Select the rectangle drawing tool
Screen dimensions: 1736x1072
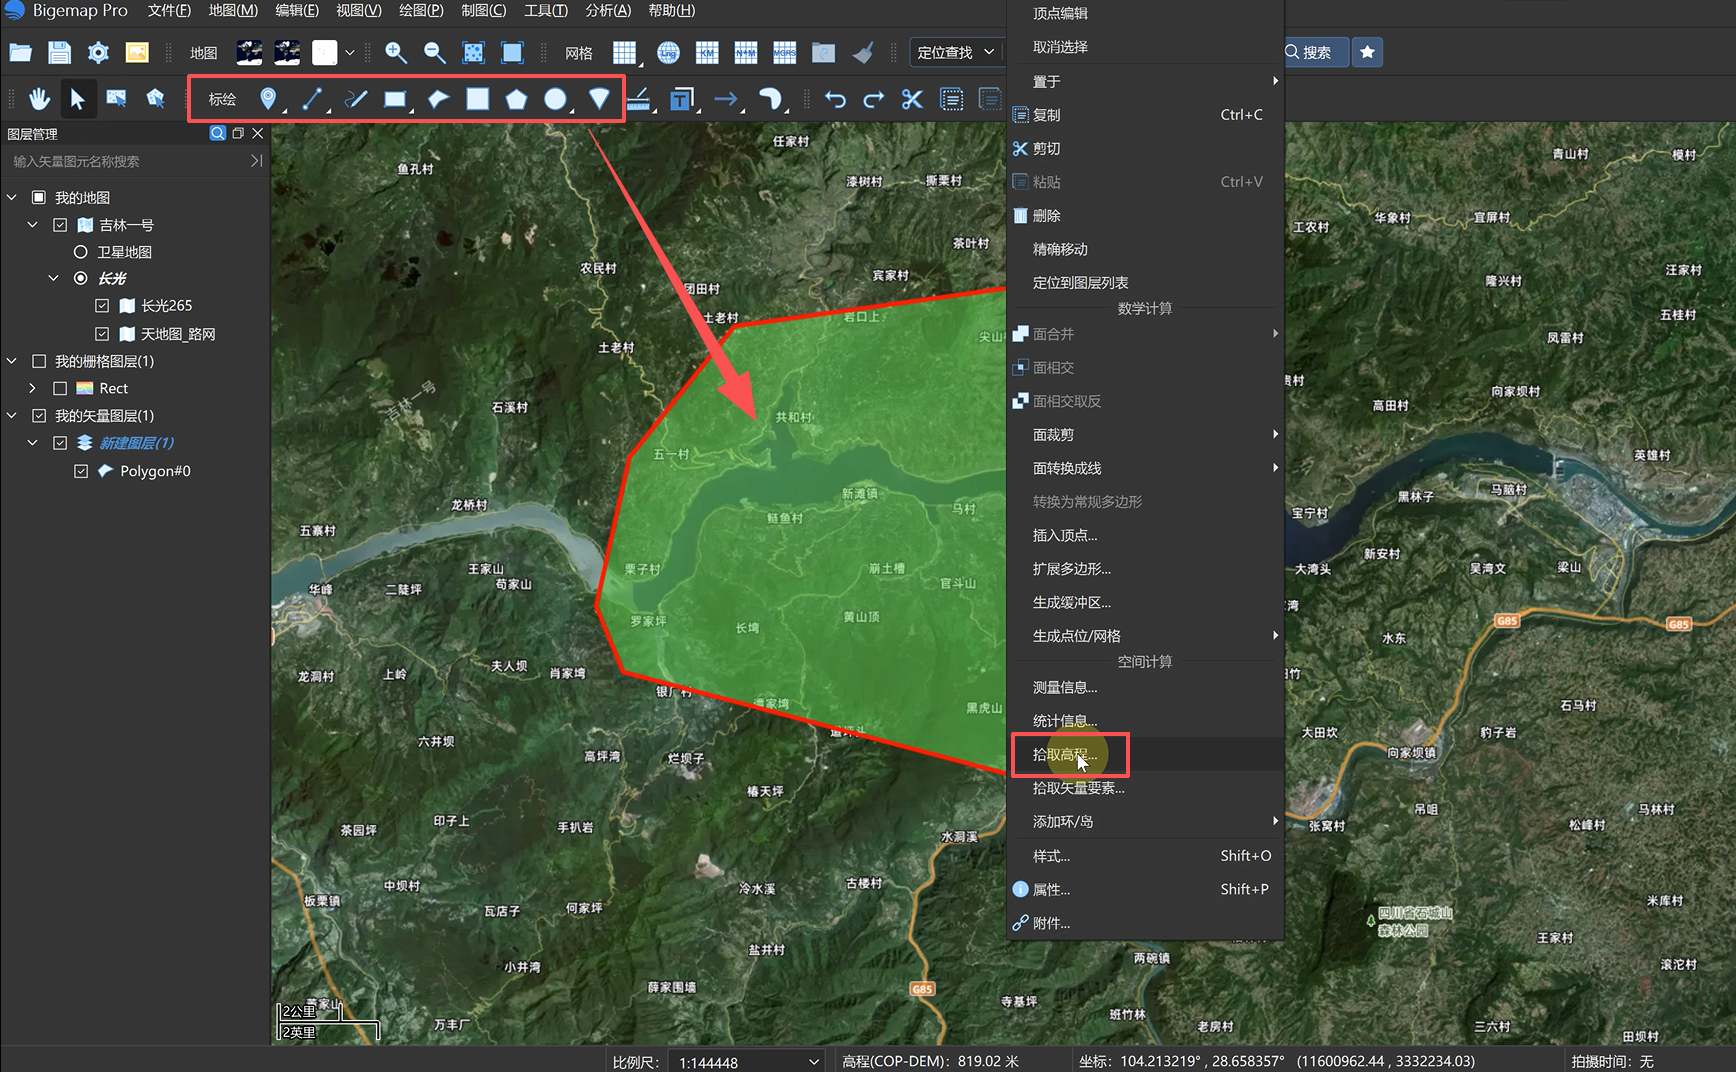point(395,99)
